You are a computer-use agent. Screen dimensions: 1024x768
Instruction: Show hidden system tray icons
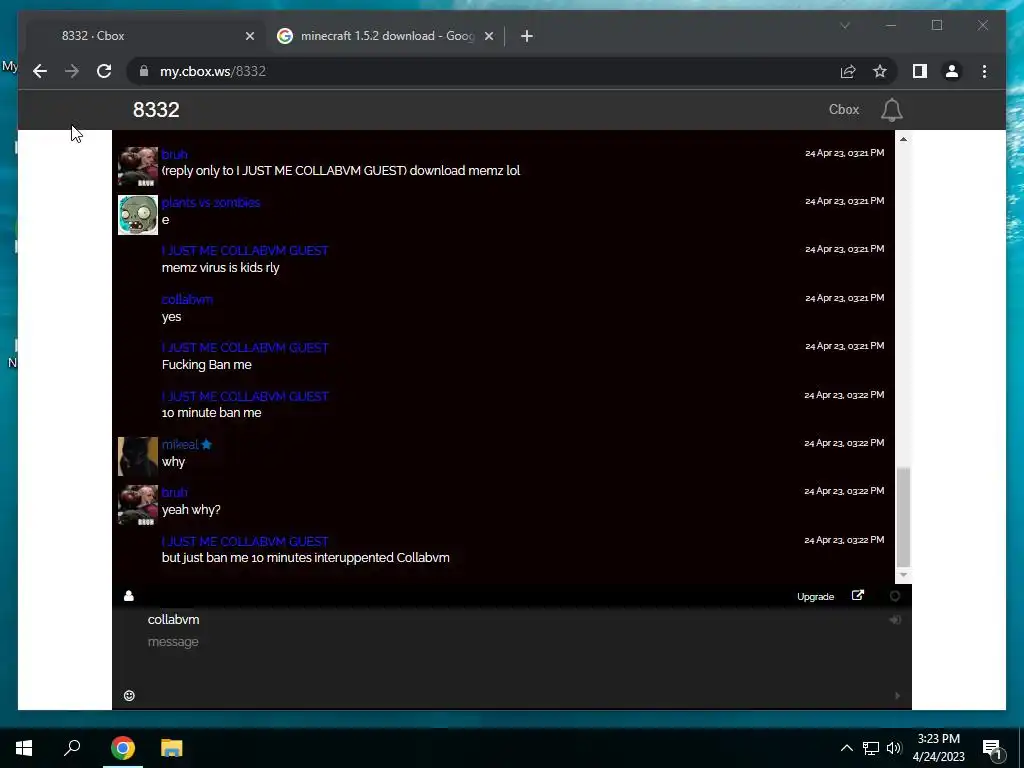click(846, 748)
